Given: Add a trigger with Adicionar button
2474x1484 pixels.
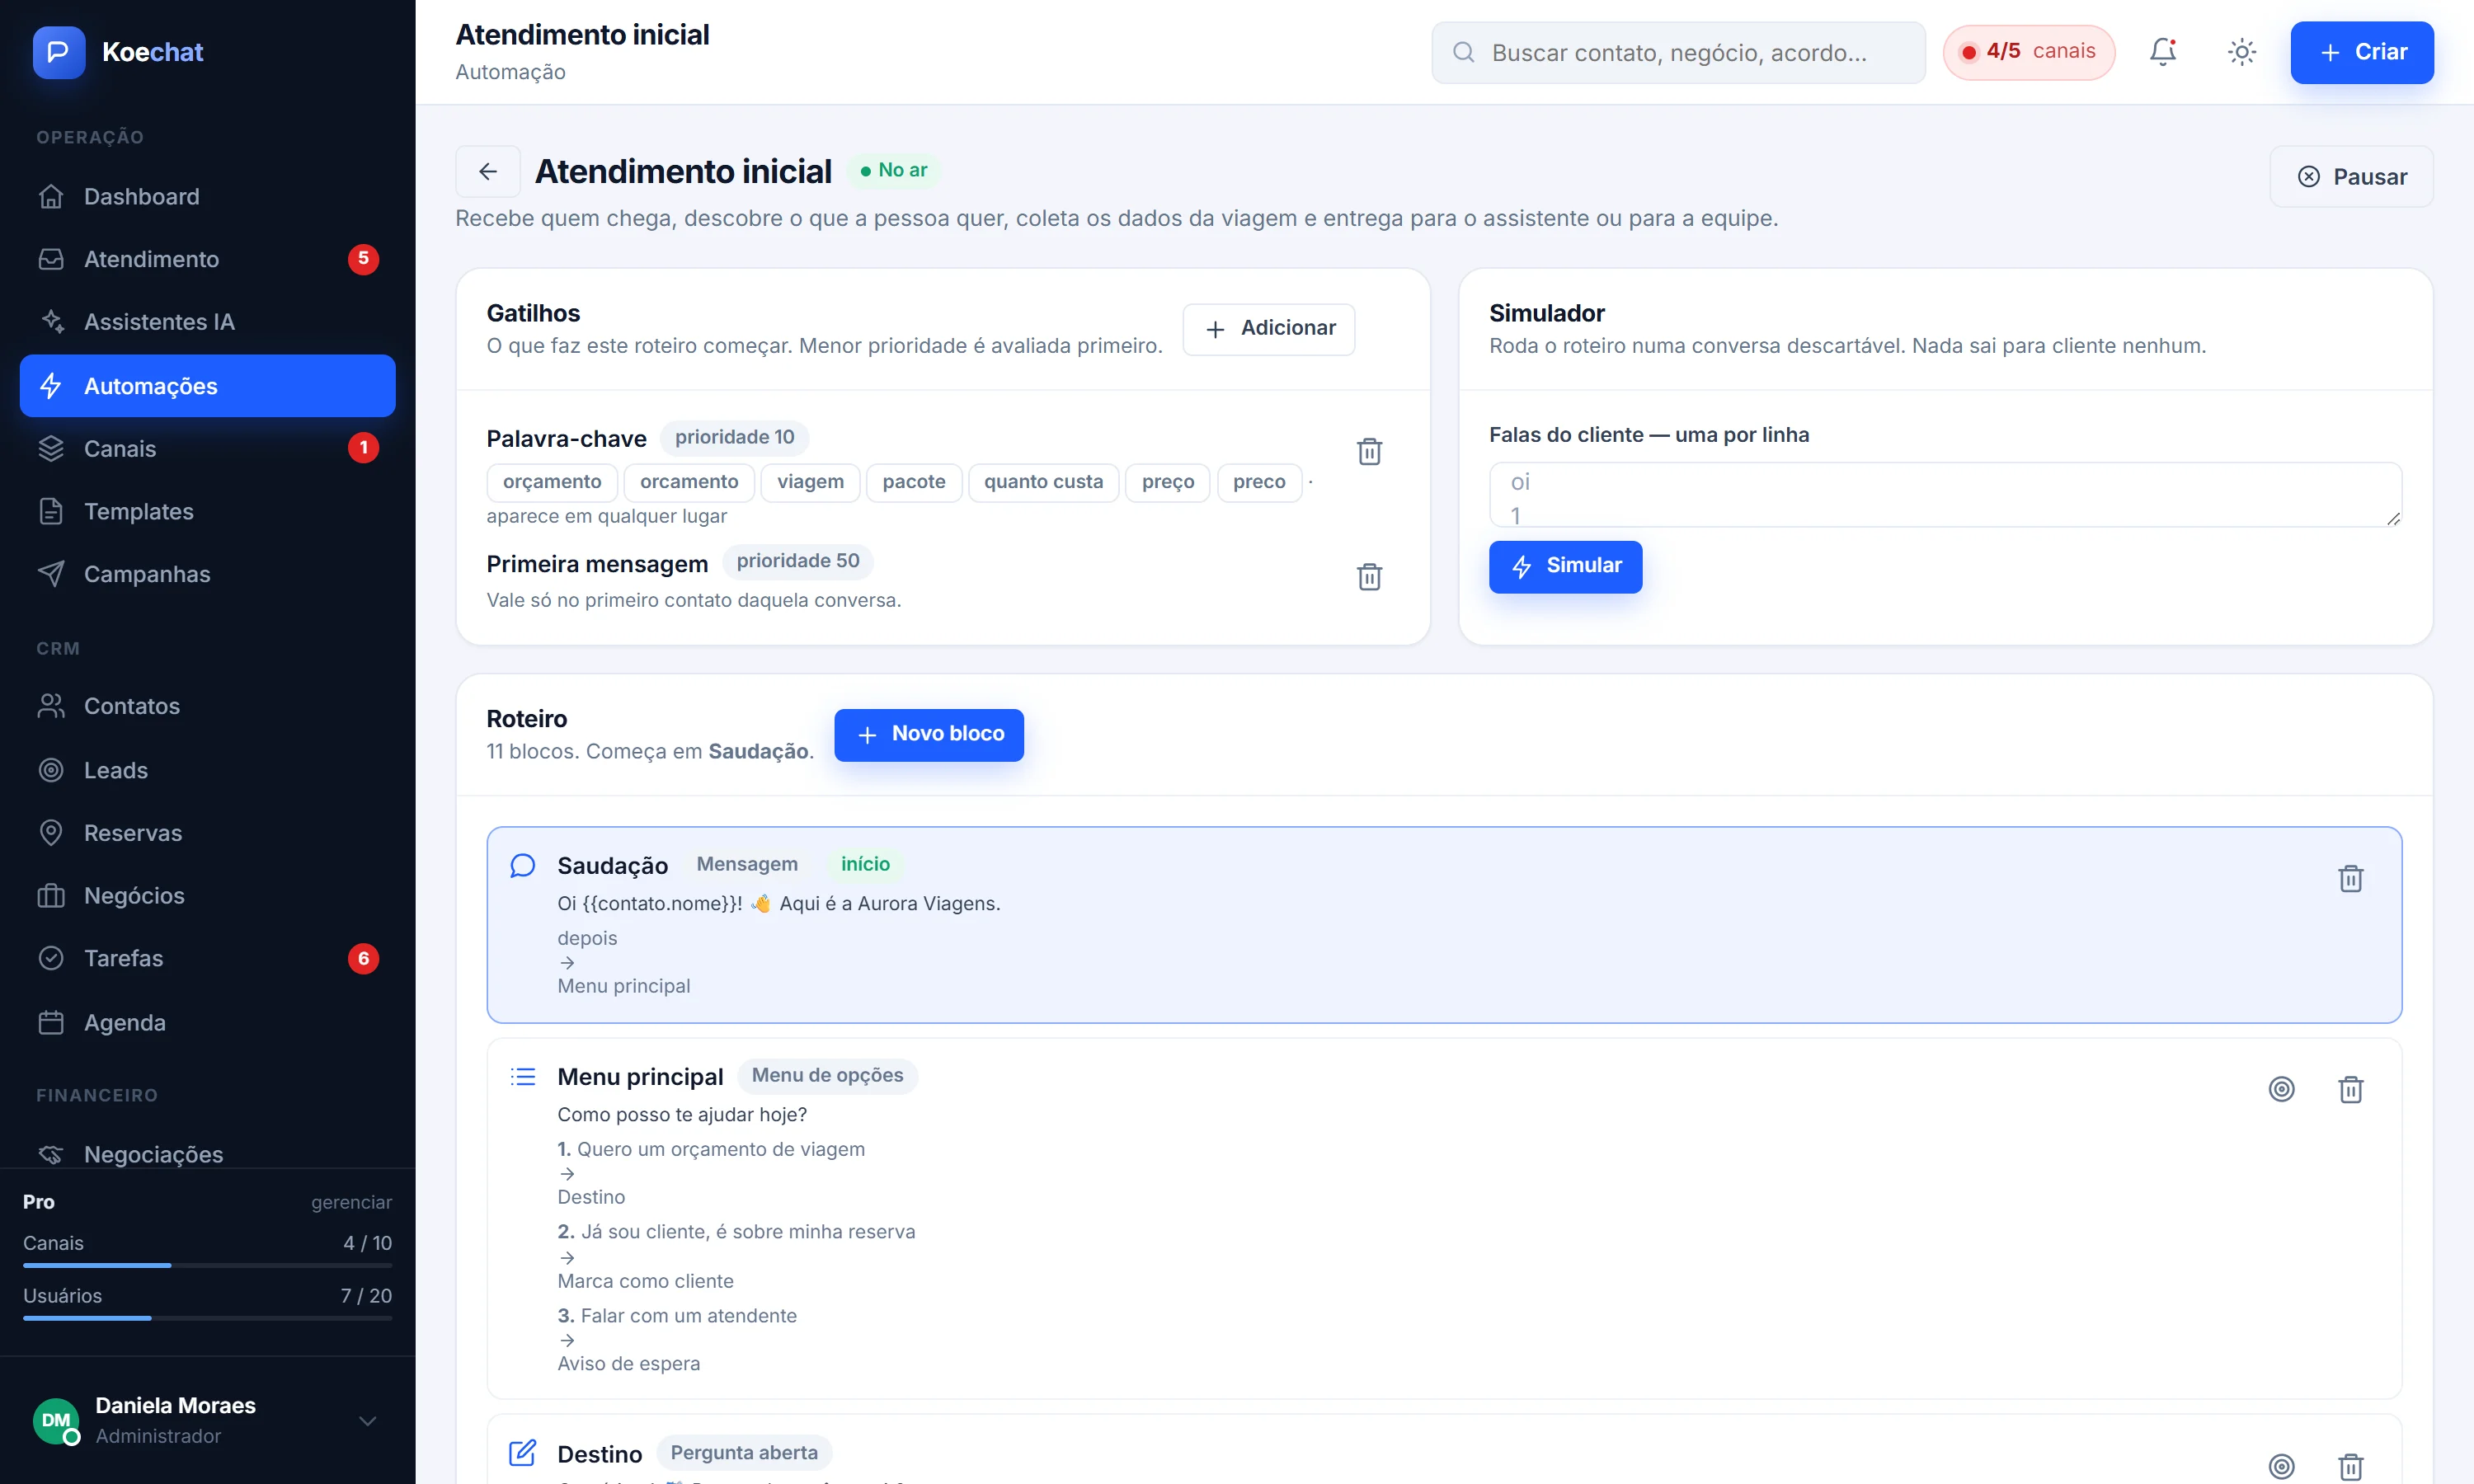Looking at the screenshot, I should pyautogui.click(x=1269, y=329).
